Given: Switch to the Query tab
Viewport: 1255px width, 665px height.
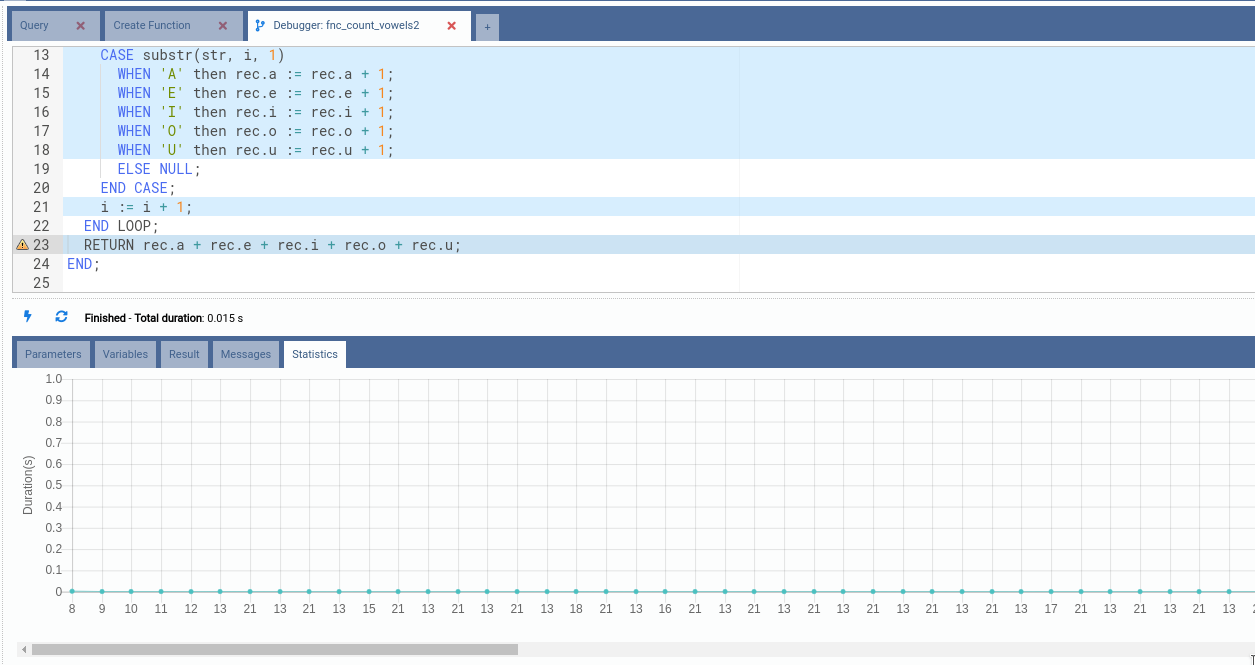Looking at the screenshot, I should 35,26.
